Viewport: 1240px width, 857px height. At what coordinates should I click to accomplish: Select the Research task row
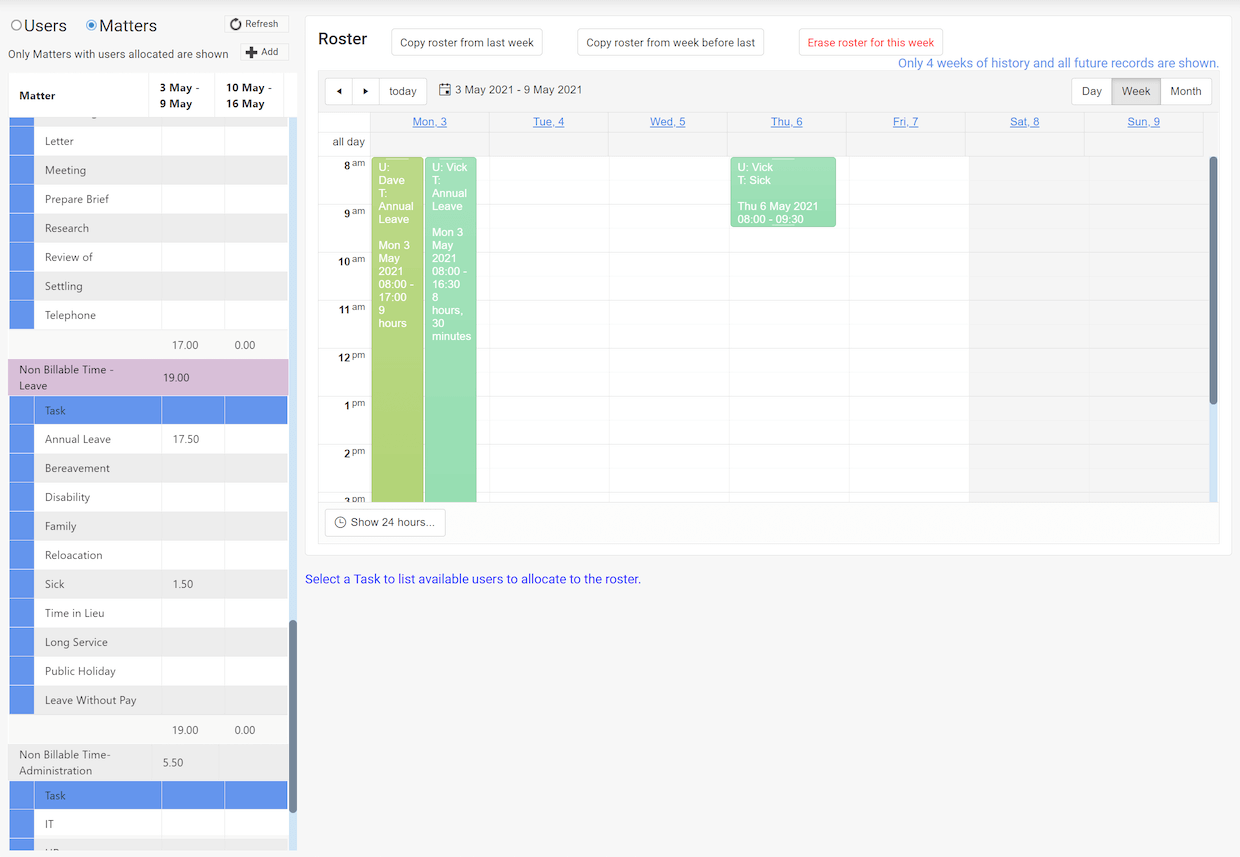[x=148, y=228]
